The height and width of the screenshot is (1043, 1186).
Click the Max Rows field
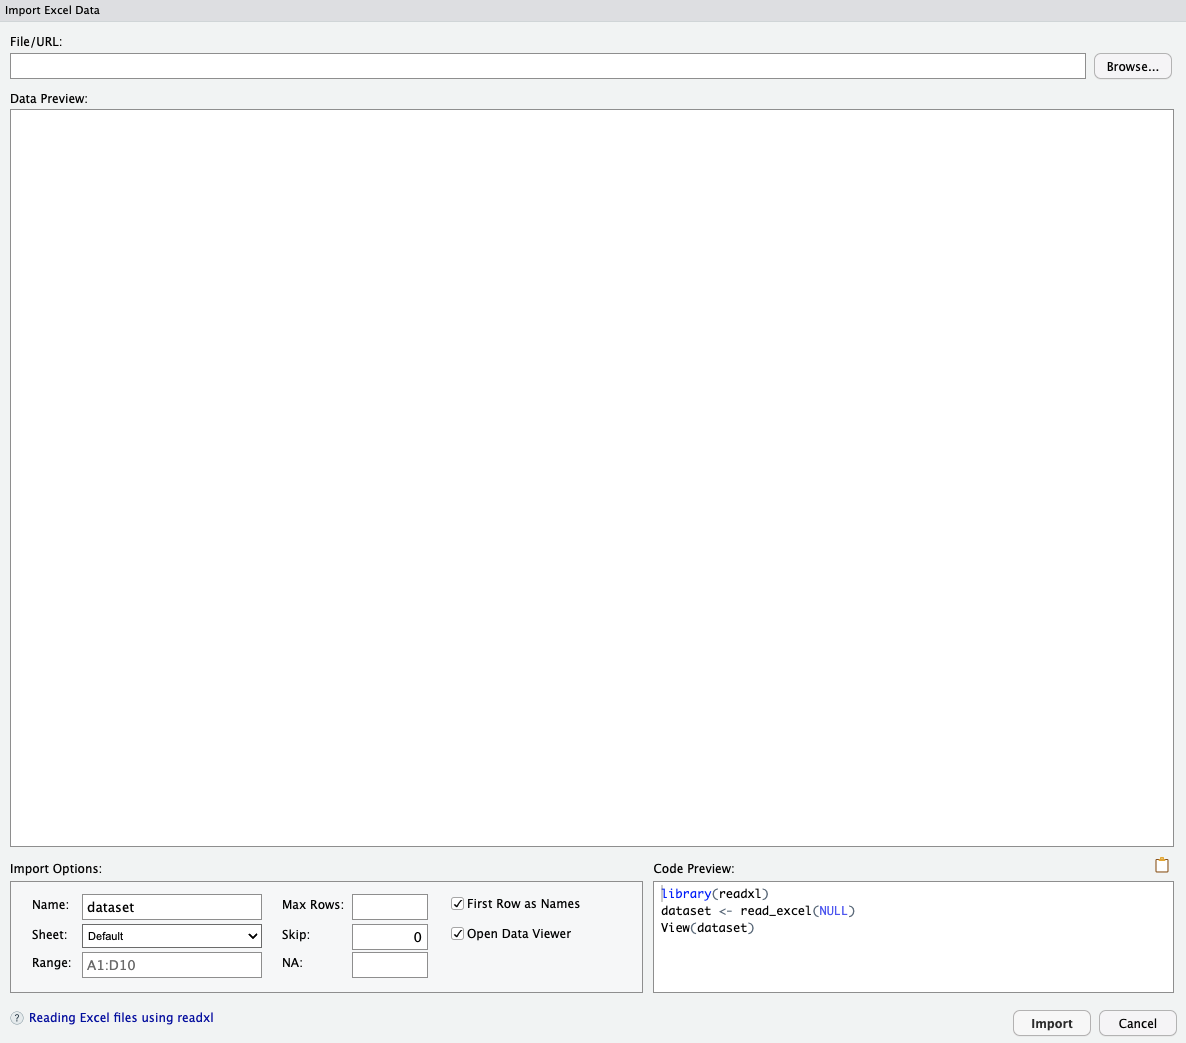[389, 906]
